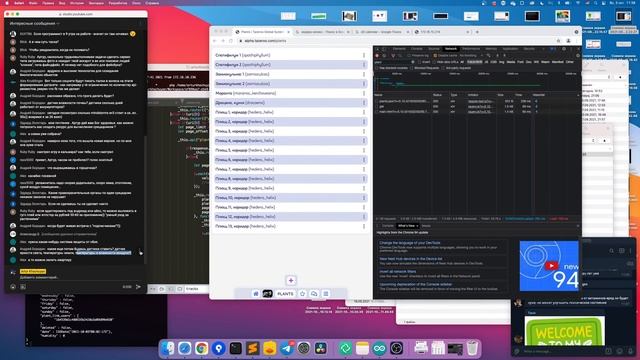
Task: Toggle Hide data URLs checkbox
Action: click(434, 62)
